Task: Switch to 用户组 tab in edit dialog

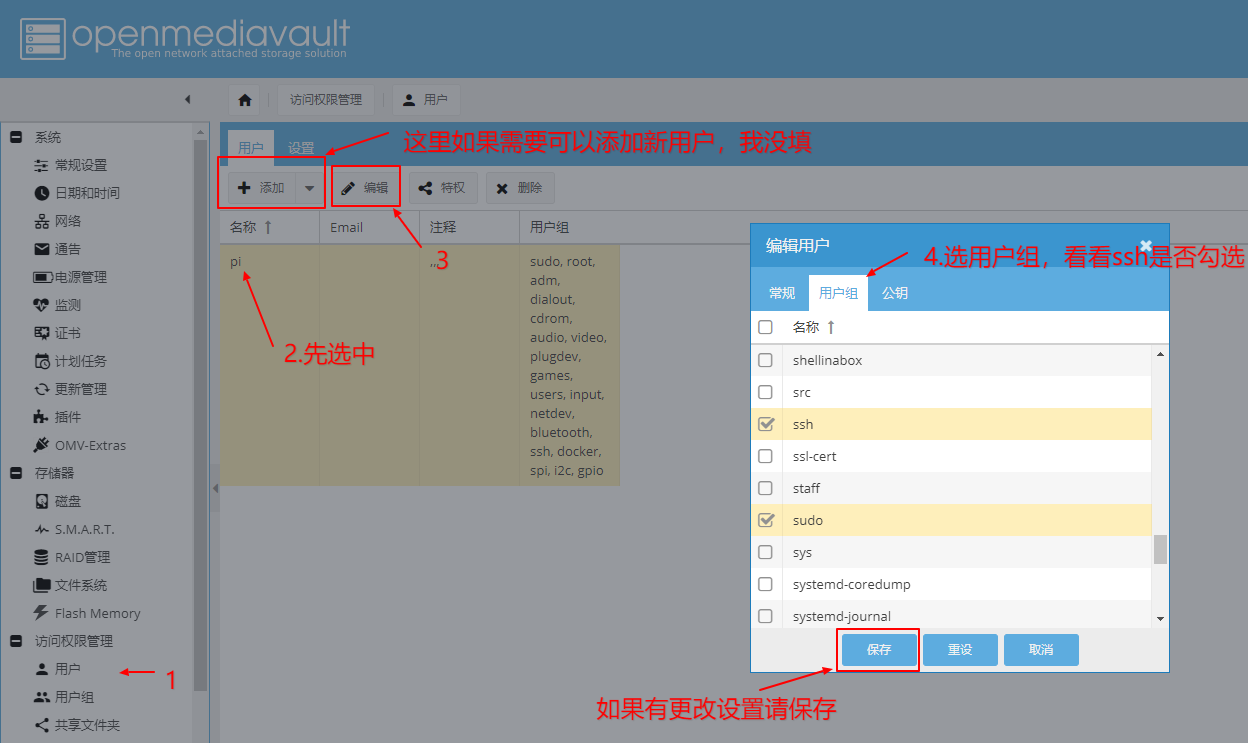Action: tap(838, 293)
